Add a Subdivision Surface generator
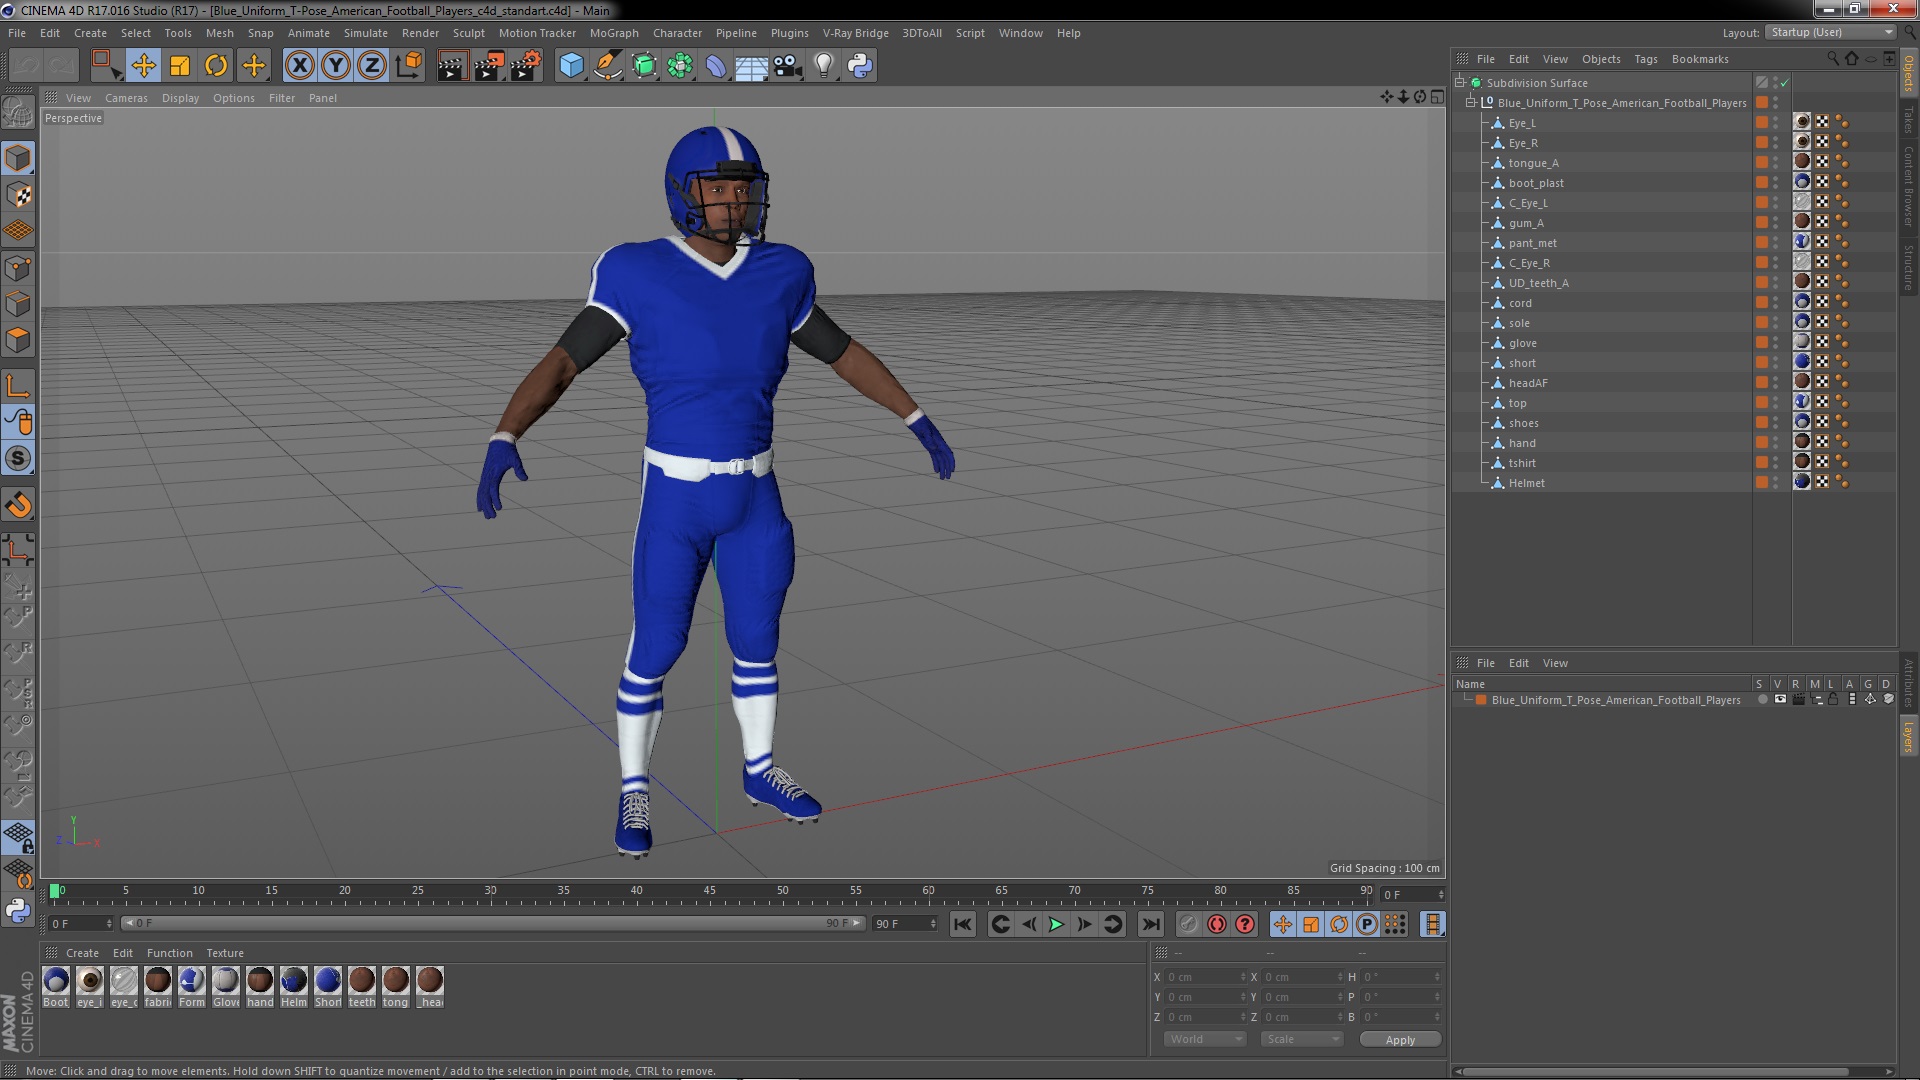This screenshot has height=1080, width=1920. (x=644, y=66)
